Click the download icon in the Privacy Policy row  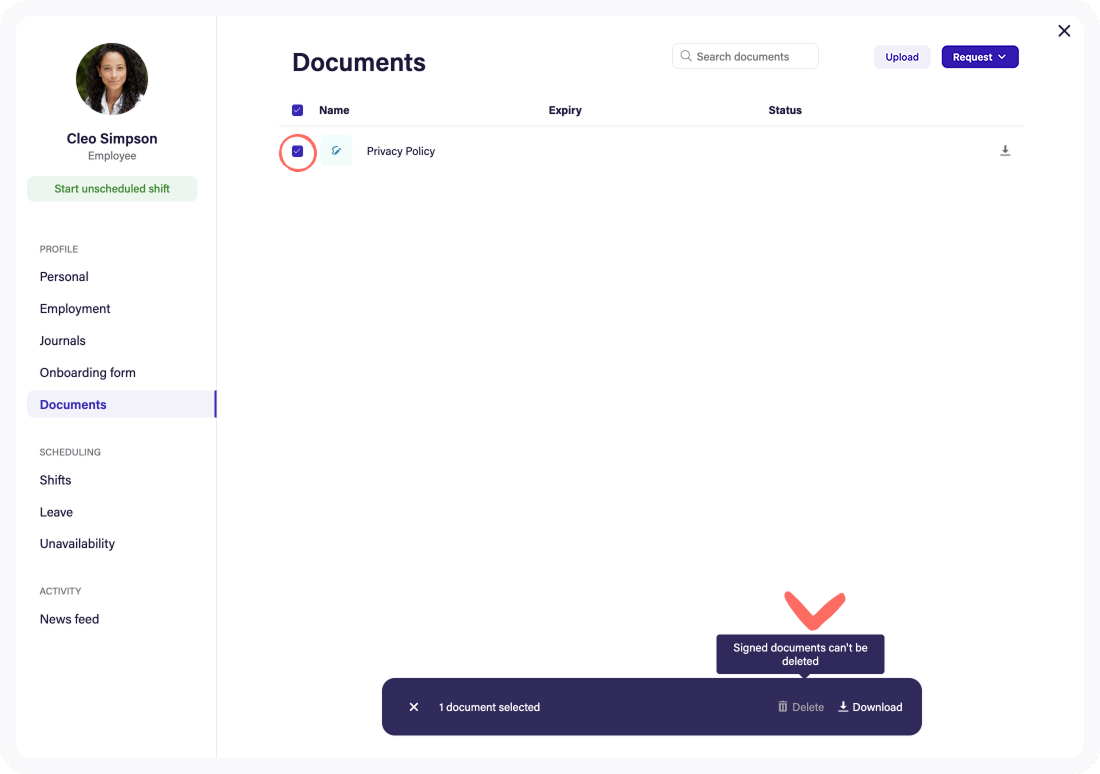pos(1005,150)
